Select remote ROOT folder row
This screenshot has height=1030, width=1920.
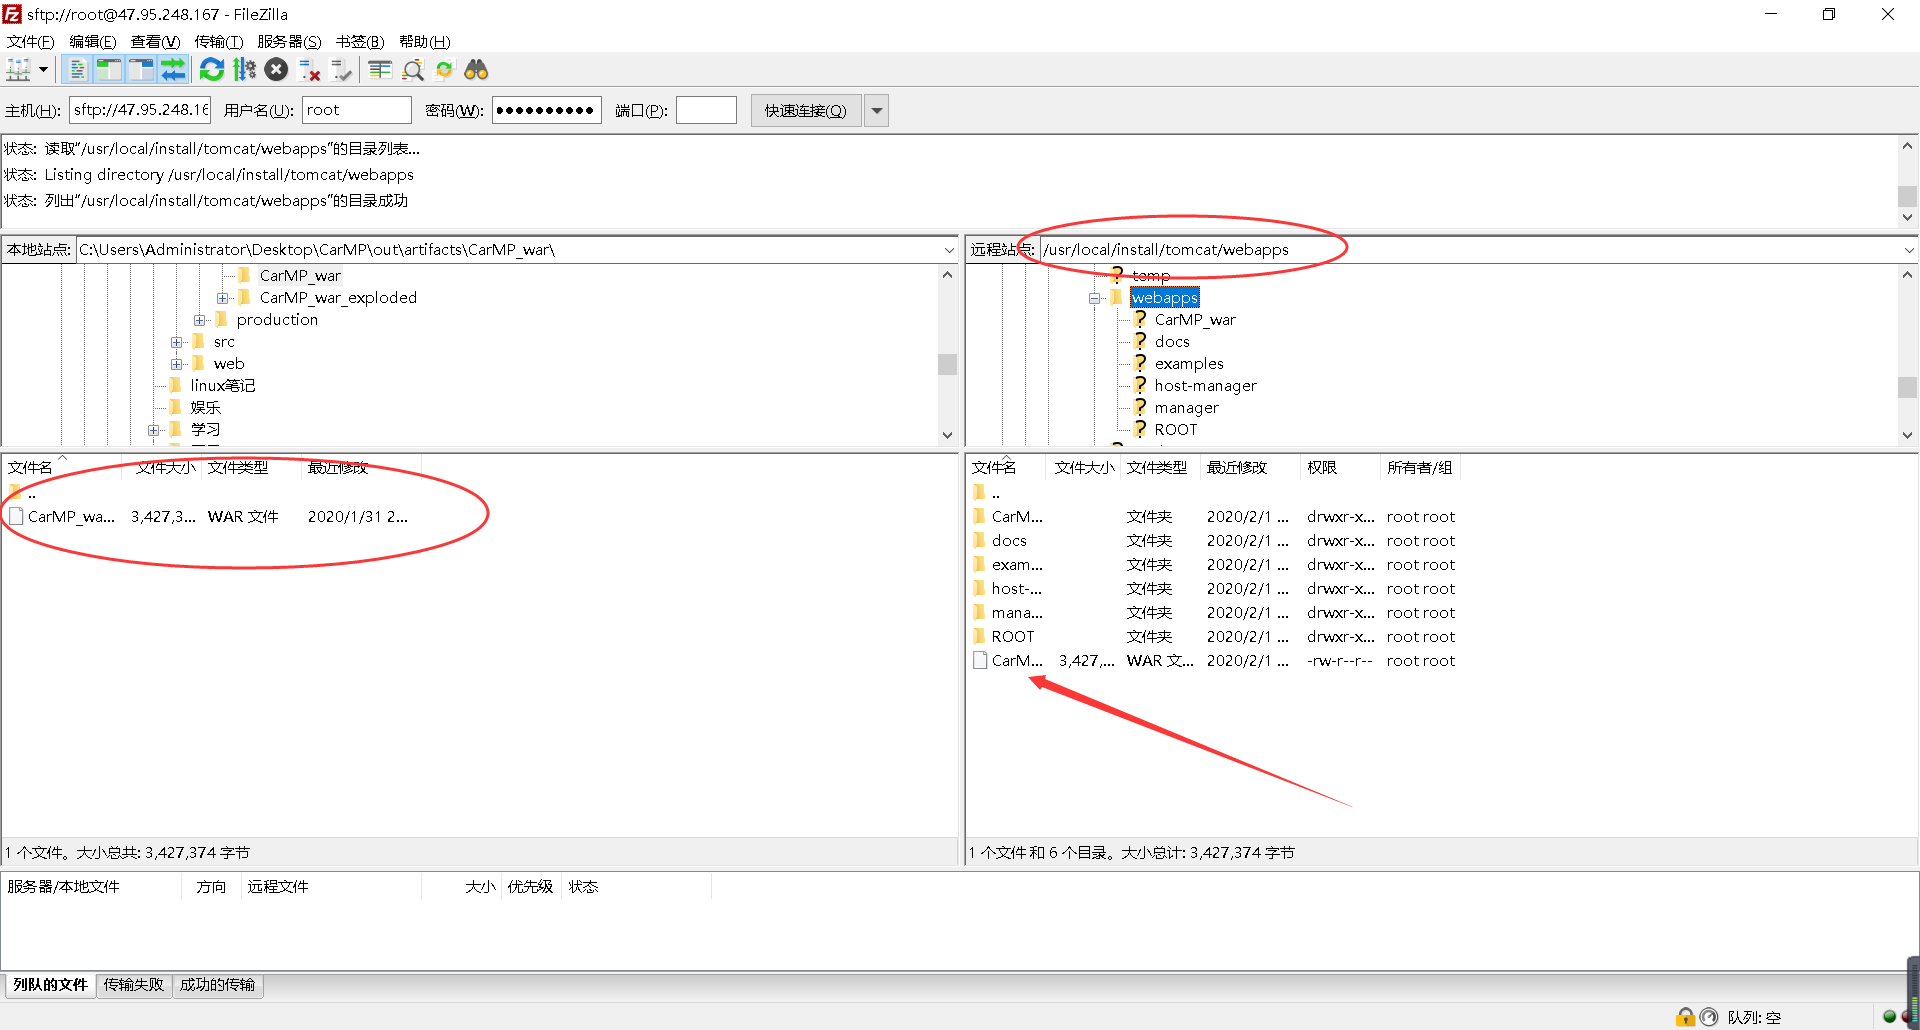point(1214,637)
